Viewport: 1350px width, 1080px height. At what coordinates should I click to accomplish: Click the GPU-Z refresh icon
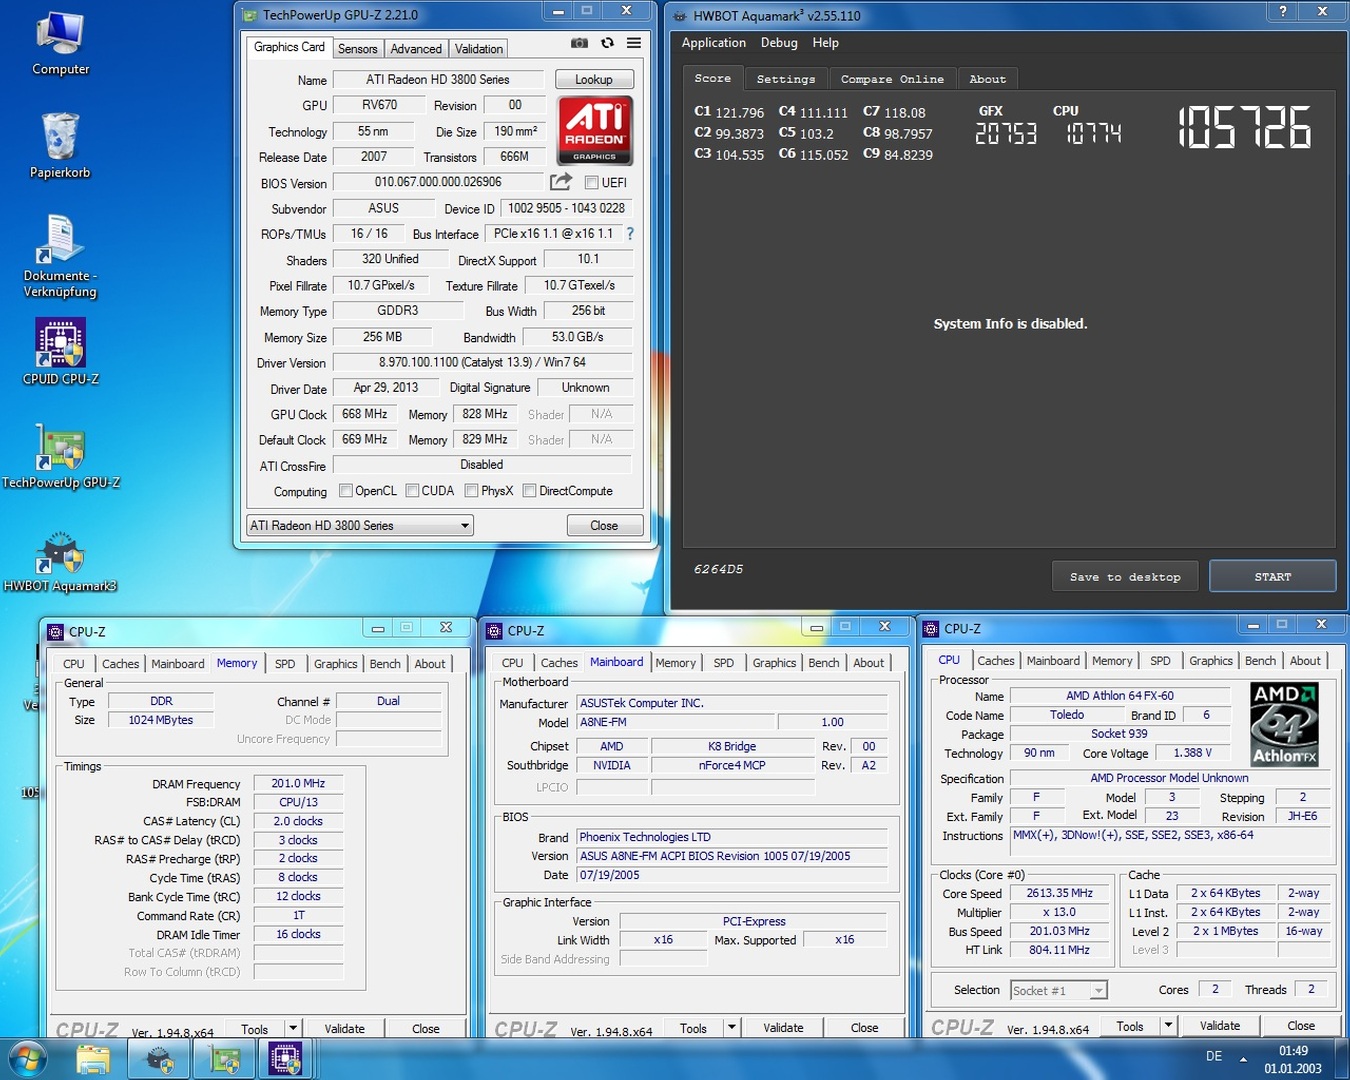[607, 43]
